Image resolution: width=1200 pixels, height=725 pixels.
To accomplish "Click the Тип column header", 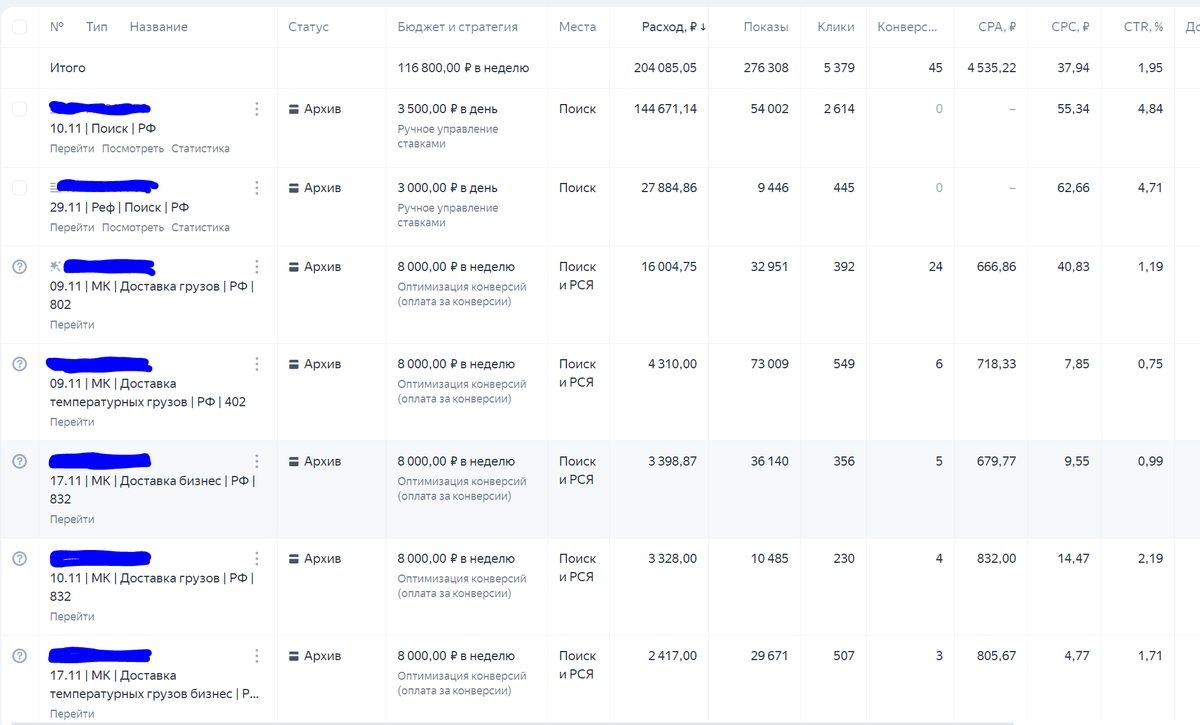I will [x=97, y=27].
